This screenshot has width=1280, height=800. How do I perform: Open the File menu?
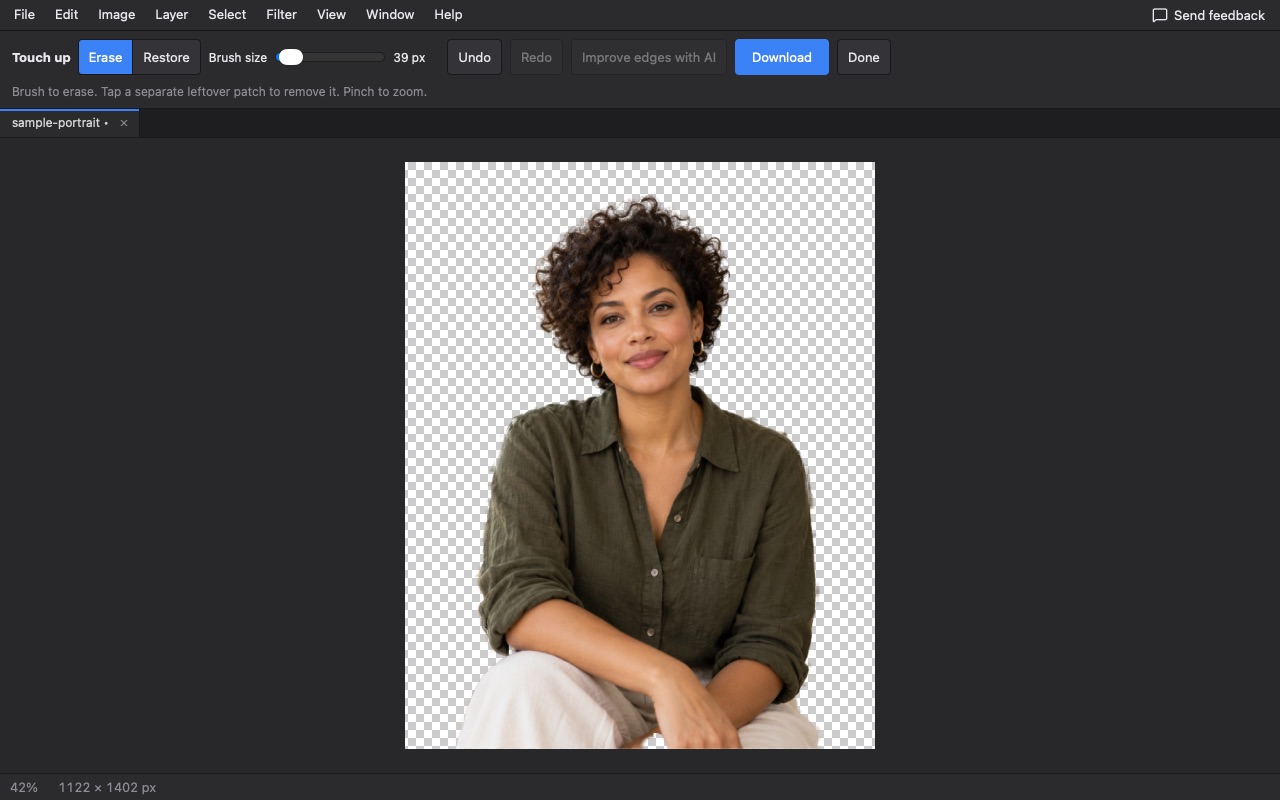point(24,14)
